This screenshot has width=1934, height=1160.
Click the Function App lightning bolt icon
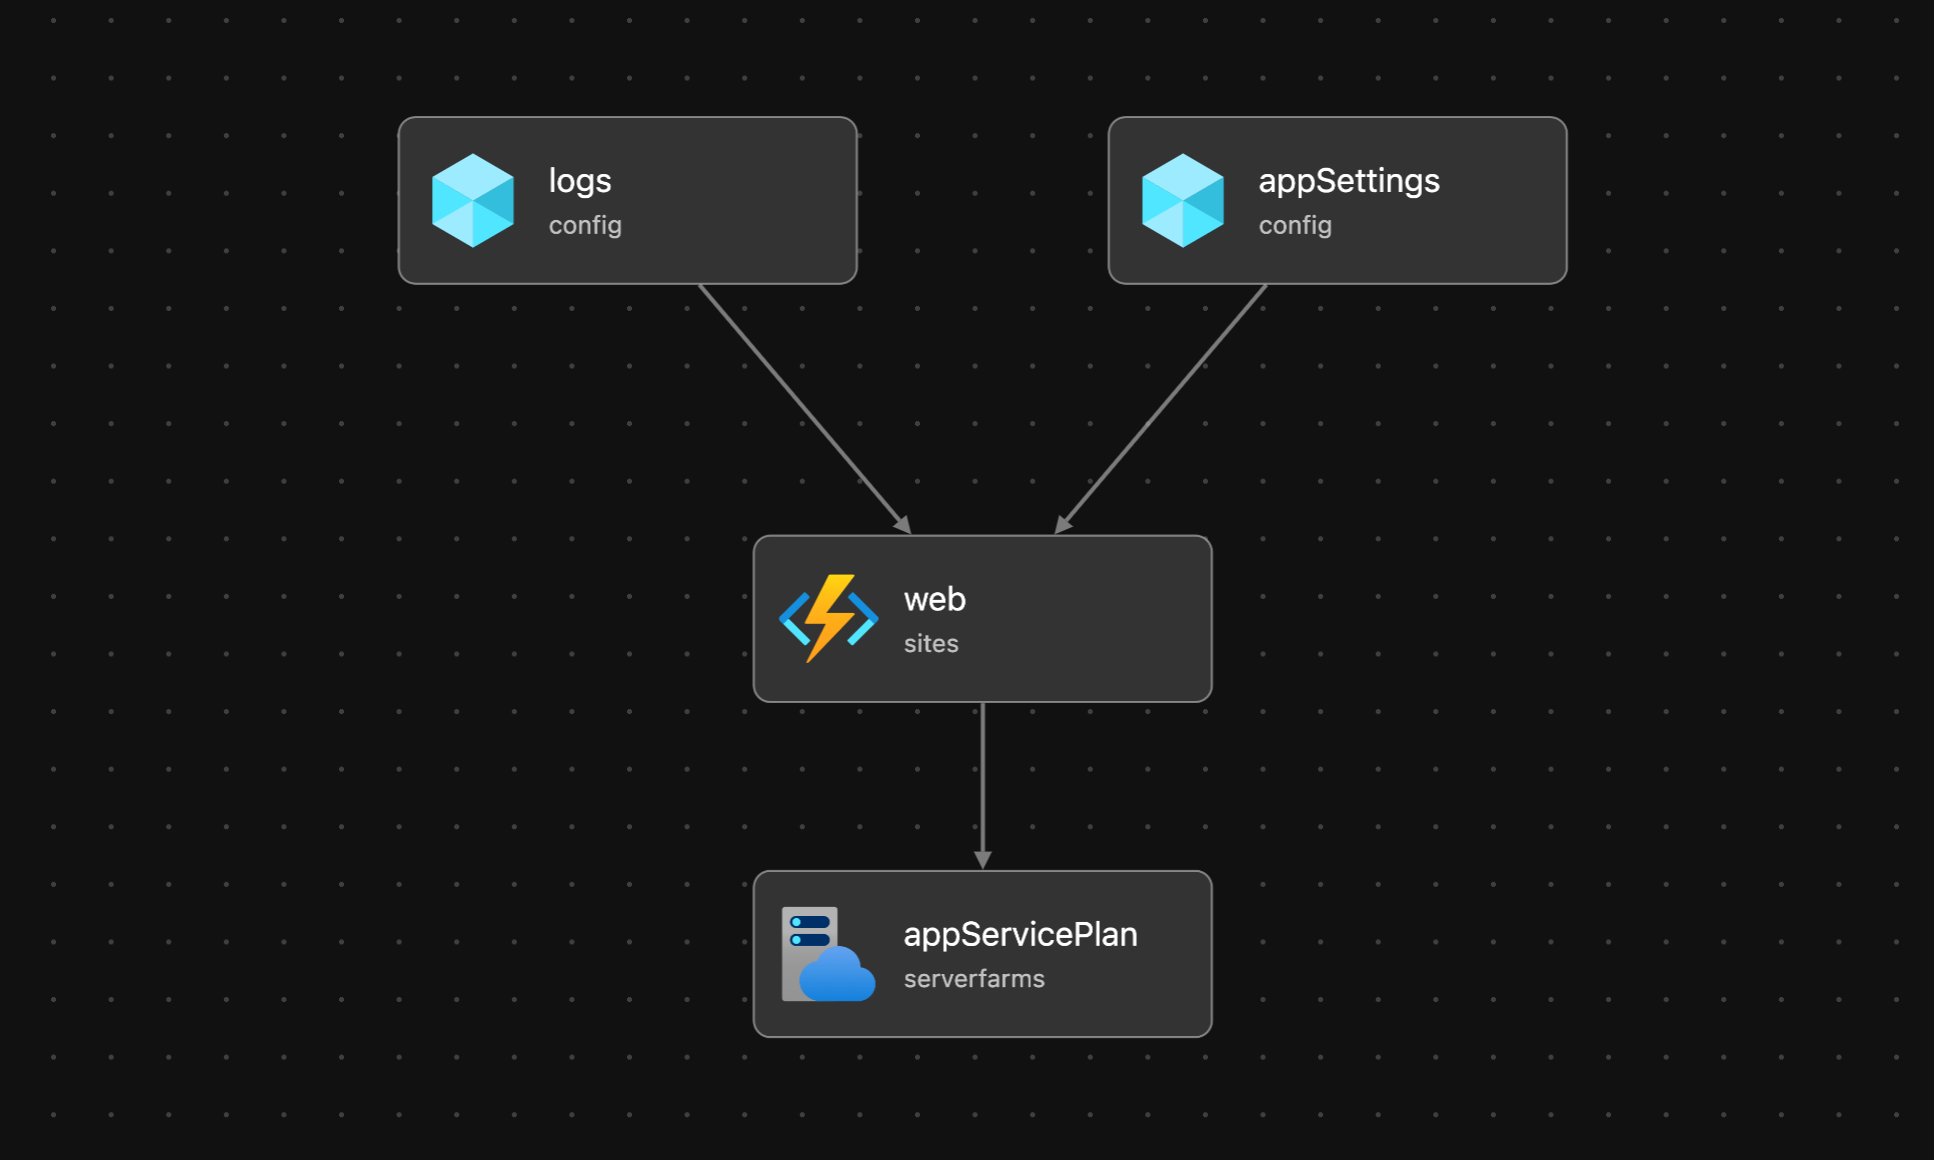click(x=828, y=618)
